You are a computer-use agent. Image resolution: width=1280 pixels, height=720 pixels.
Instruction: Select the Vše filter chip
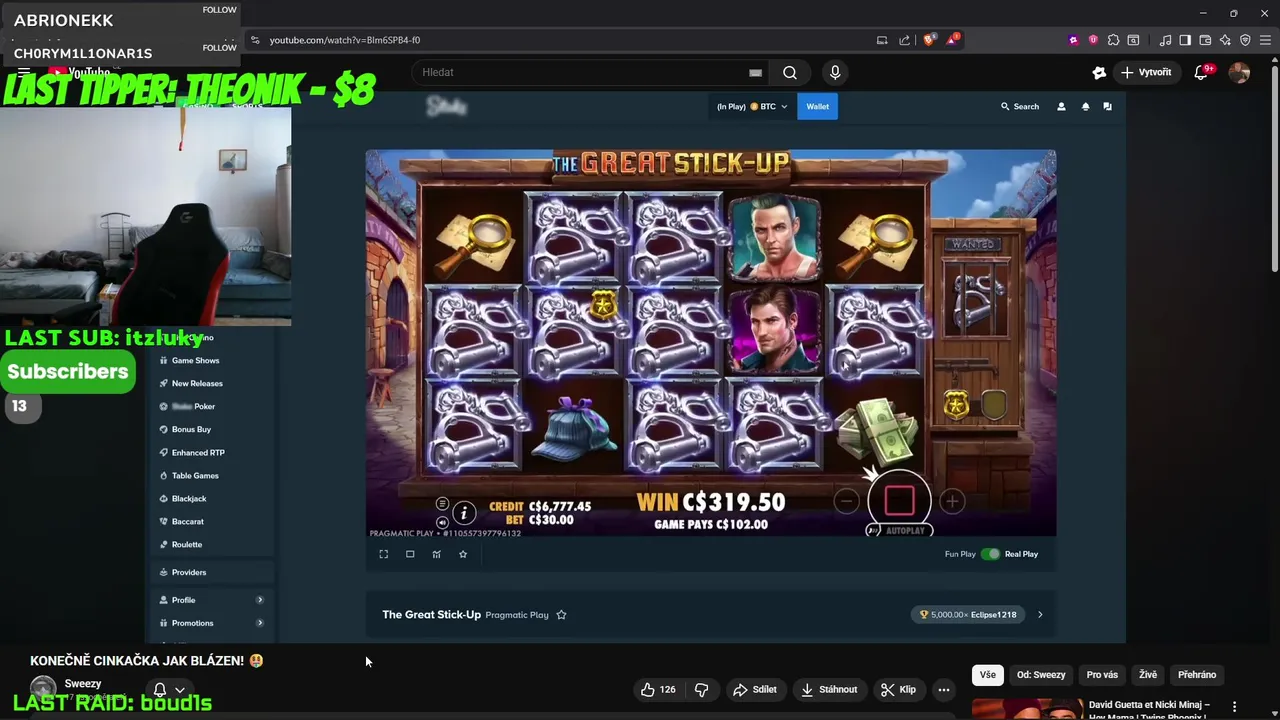click(988, 675)
